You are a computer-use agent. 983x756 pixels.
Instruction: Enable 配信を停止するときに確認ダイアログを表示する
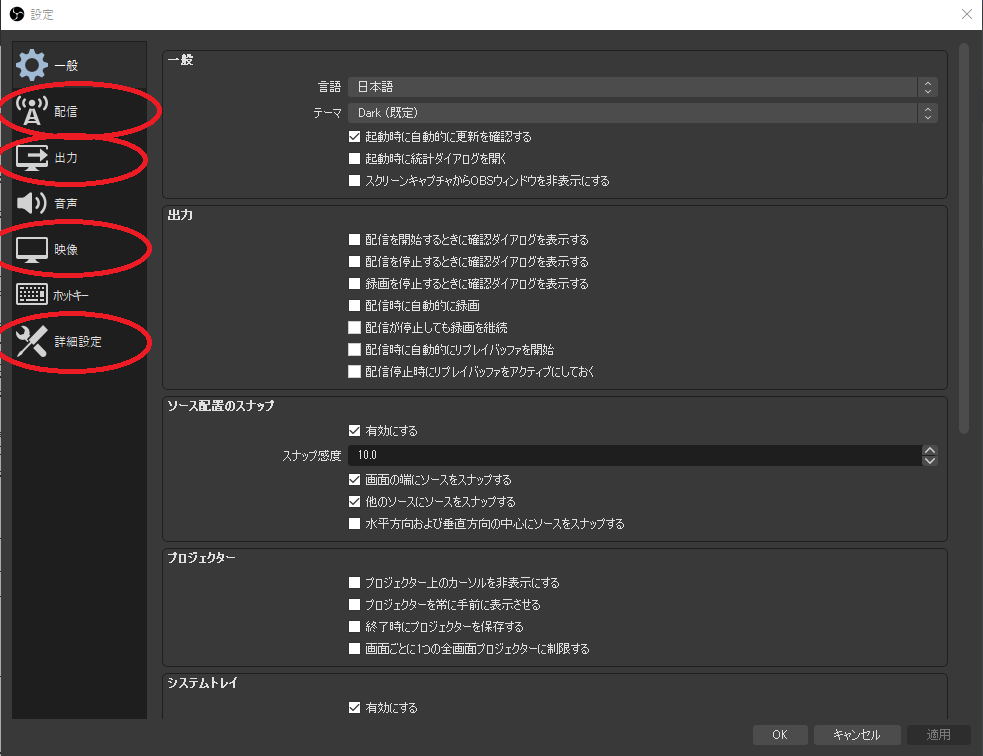click(354, 261)
